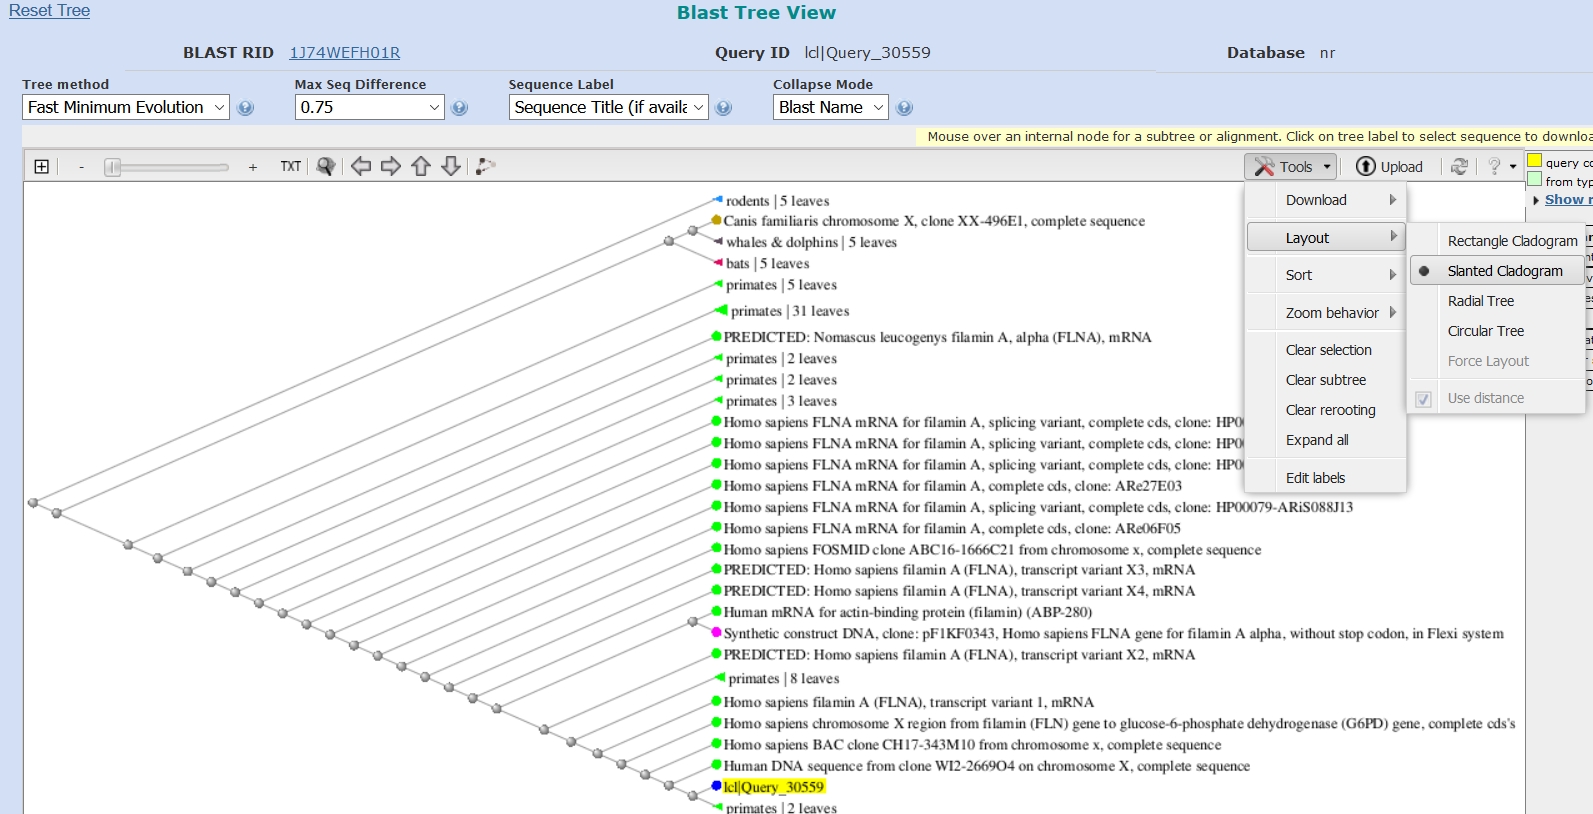The height and width of the screenshot is (814, 1593).
Task: Click help icon next to Tree method
Action: (x=245, y=108)
